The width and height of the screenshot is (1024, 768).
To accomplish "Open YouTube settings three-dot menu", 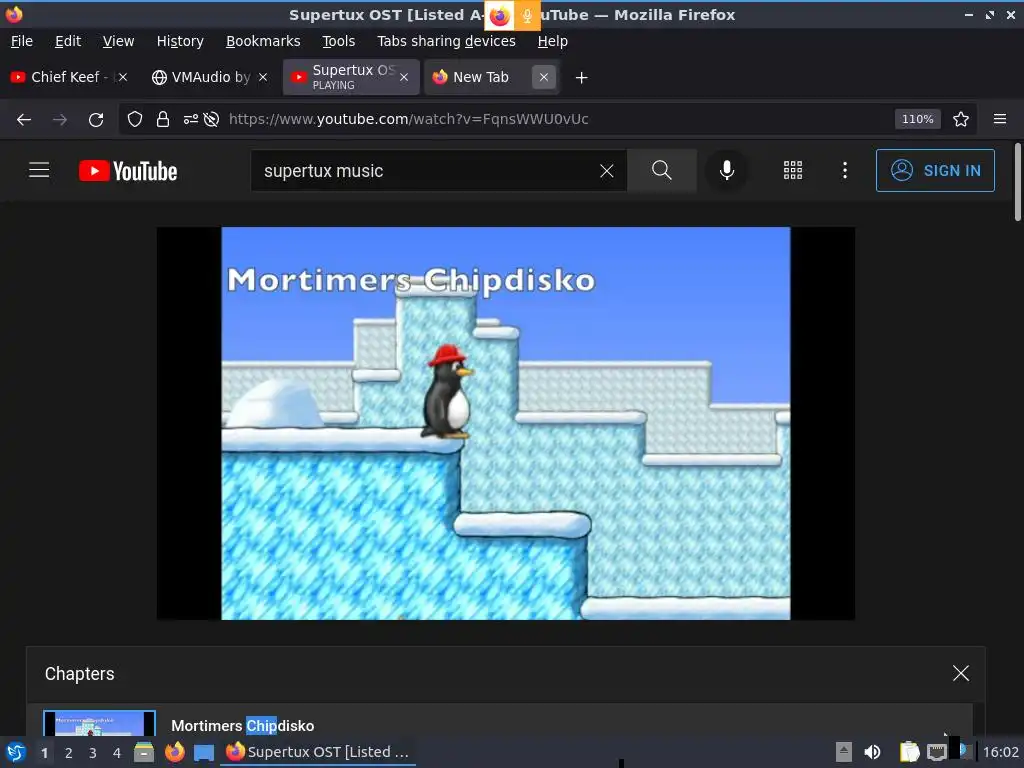I will tap(845, 170).
